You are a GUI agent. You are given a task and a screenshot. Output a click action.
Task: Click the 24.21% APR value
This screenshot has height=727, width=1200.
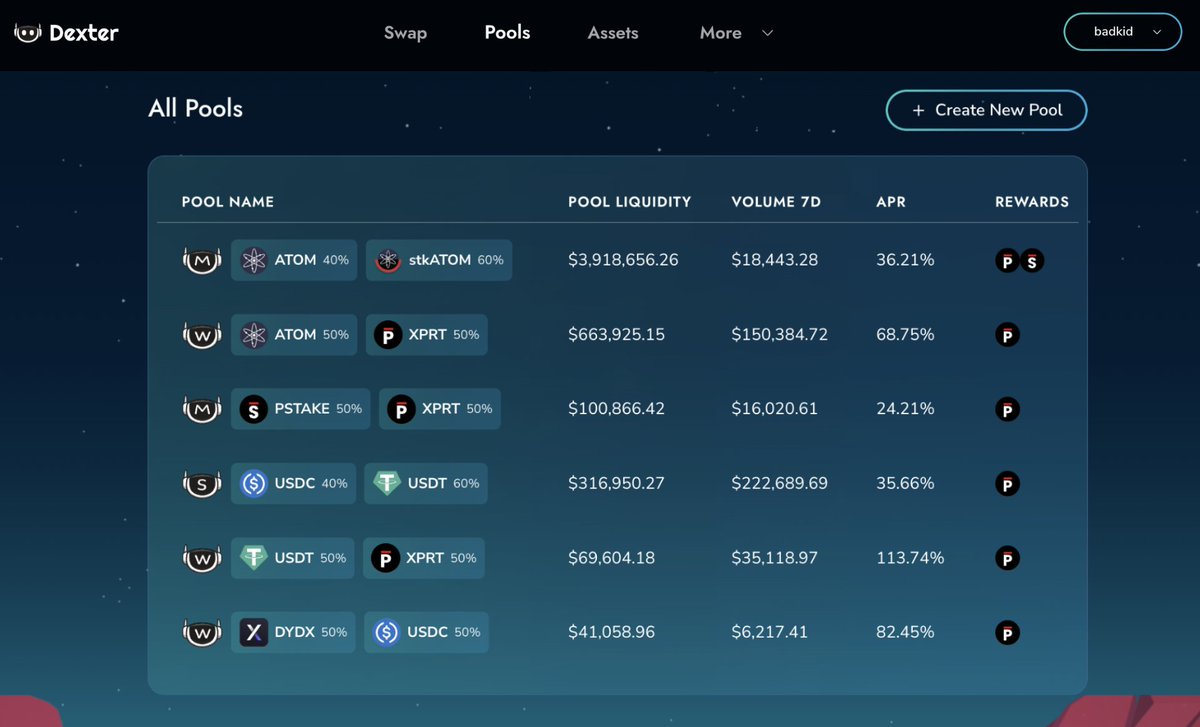coord(905,409)
